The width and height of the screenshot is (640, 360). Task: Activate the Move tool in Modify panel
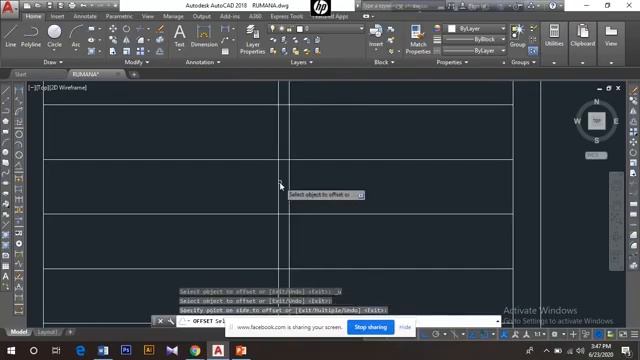pos(113,29)
